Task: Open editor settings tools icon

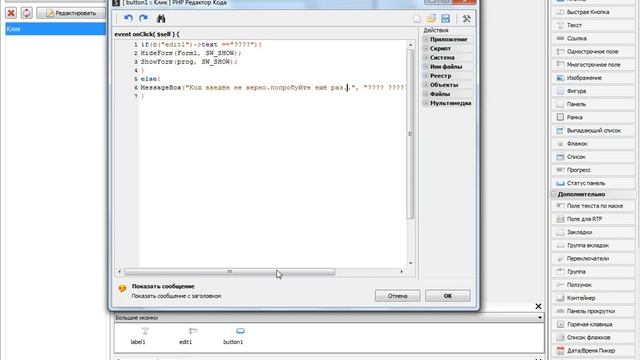Action: click(466, 19)
